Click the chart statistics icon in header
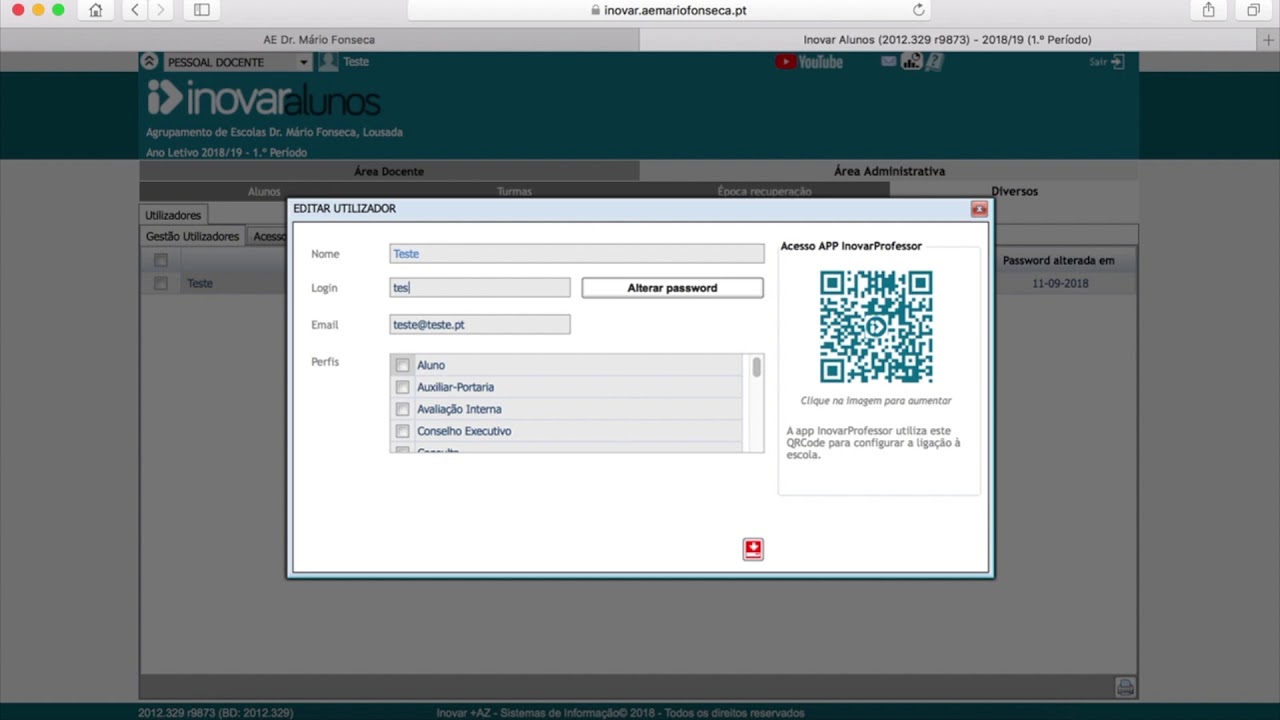The height and width of the screenshot is (720, 1280). click(911, 62)
